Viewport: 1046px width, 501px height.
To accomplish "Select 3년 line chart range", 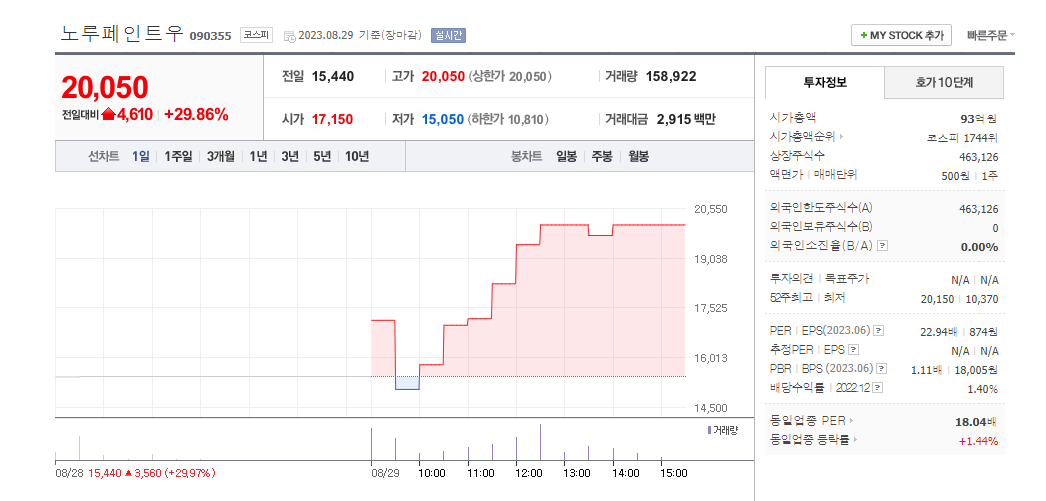I will click(x=290, y=157).
